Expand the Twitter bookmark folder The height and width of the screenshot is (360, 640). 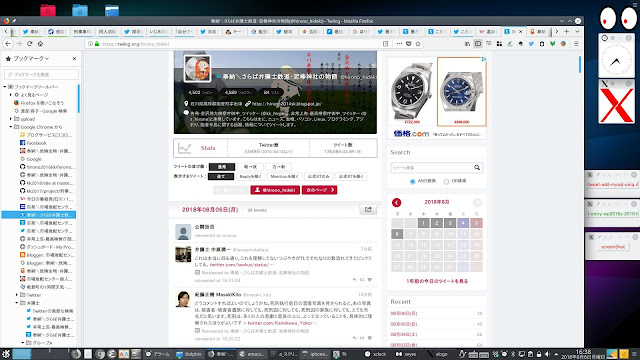coord(17,295)
